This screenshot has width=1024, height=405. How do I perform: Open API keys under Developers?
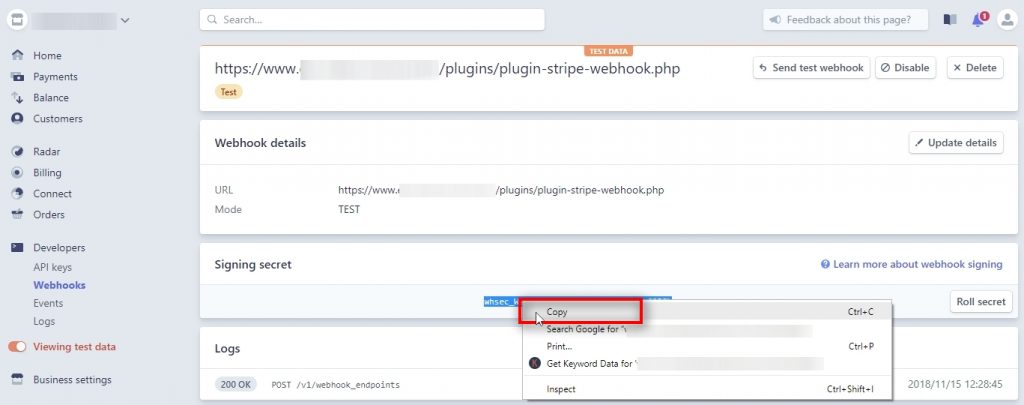(54, 268)
